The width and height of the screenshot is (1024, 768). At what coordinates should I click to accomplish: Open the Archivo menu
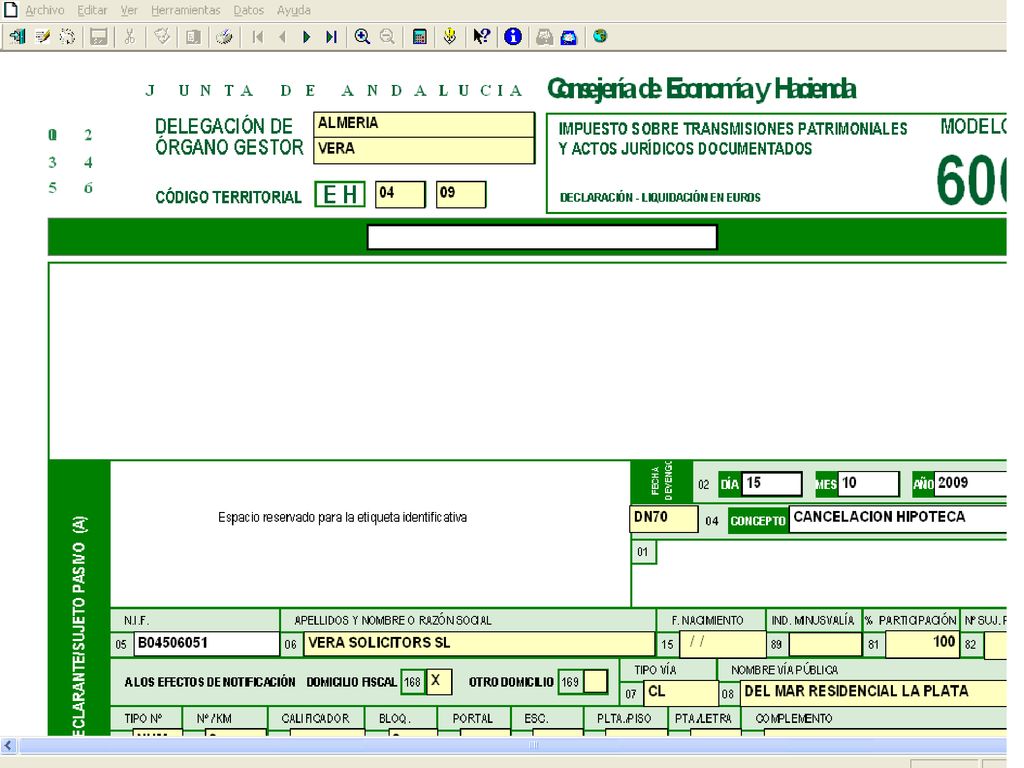click(44, 10)
